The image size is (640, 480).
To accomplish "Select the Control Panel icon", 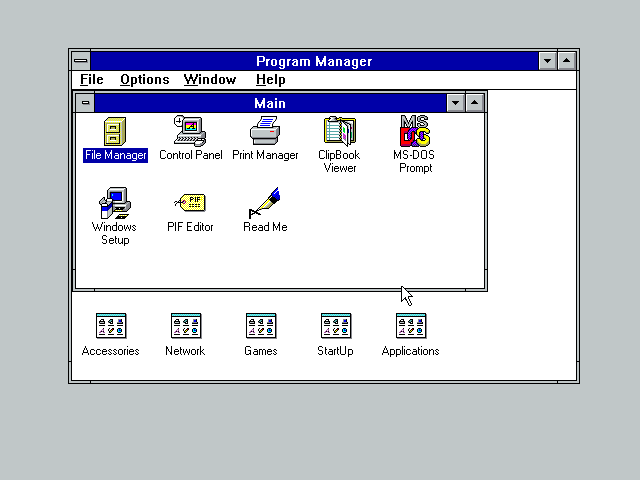I will click(x=190, y=131).
